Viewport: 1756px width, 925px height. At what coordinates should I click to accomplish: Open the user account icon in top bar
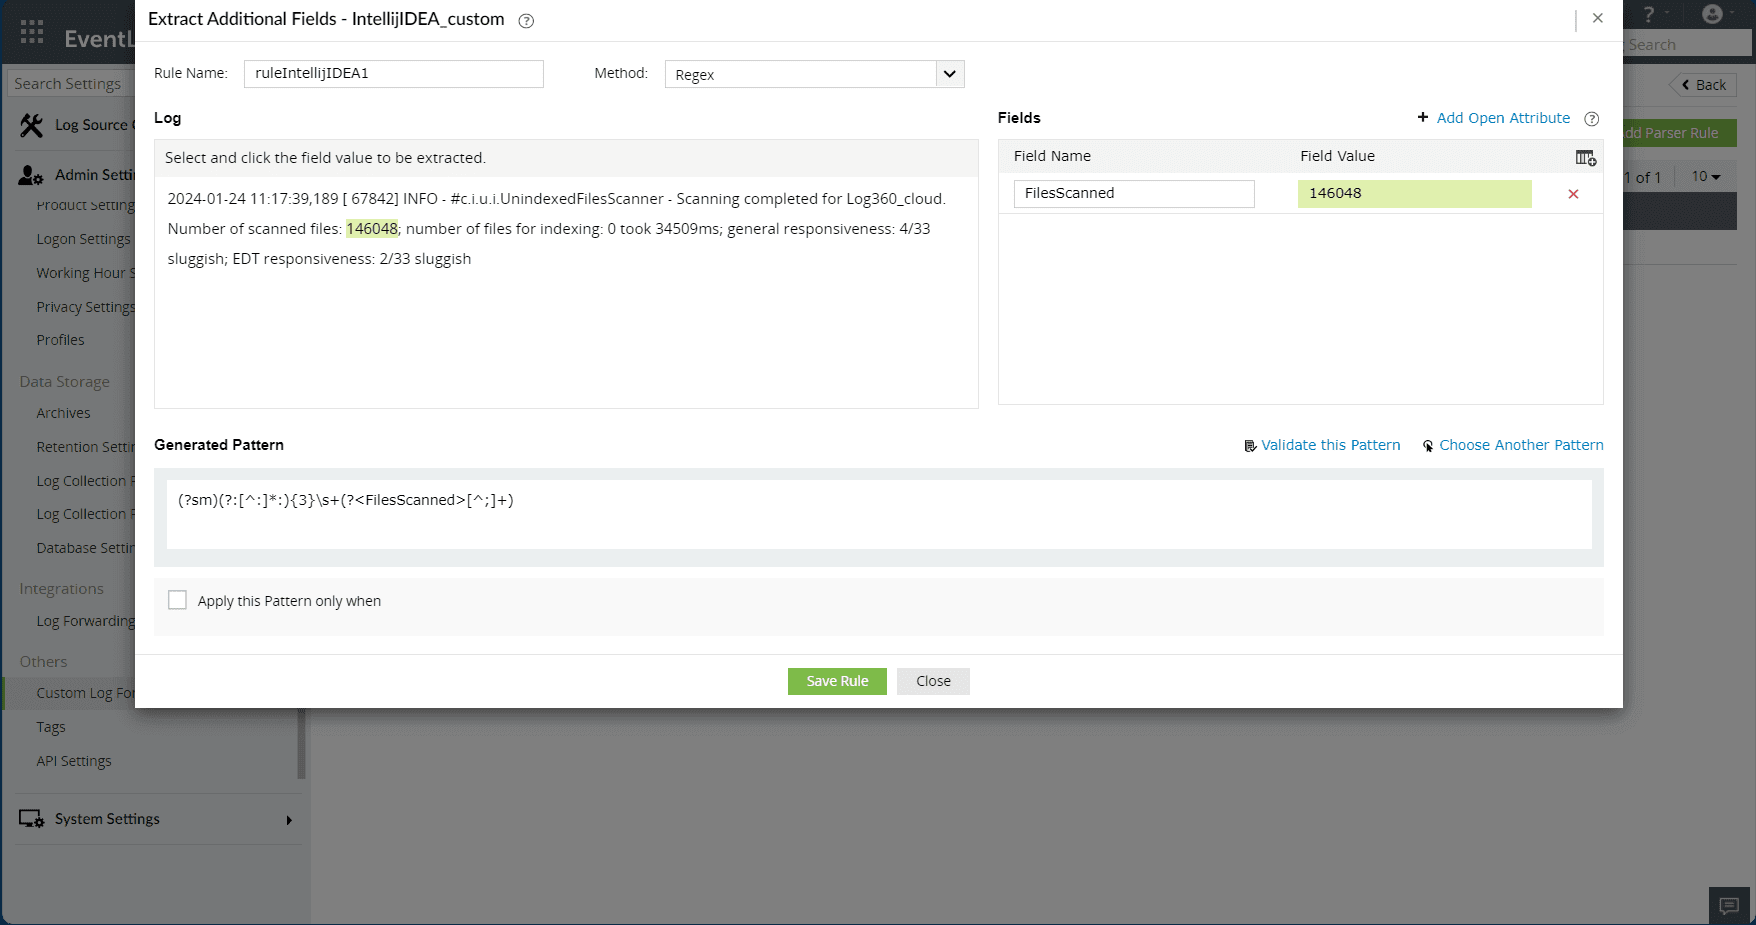pos(1713,14)
